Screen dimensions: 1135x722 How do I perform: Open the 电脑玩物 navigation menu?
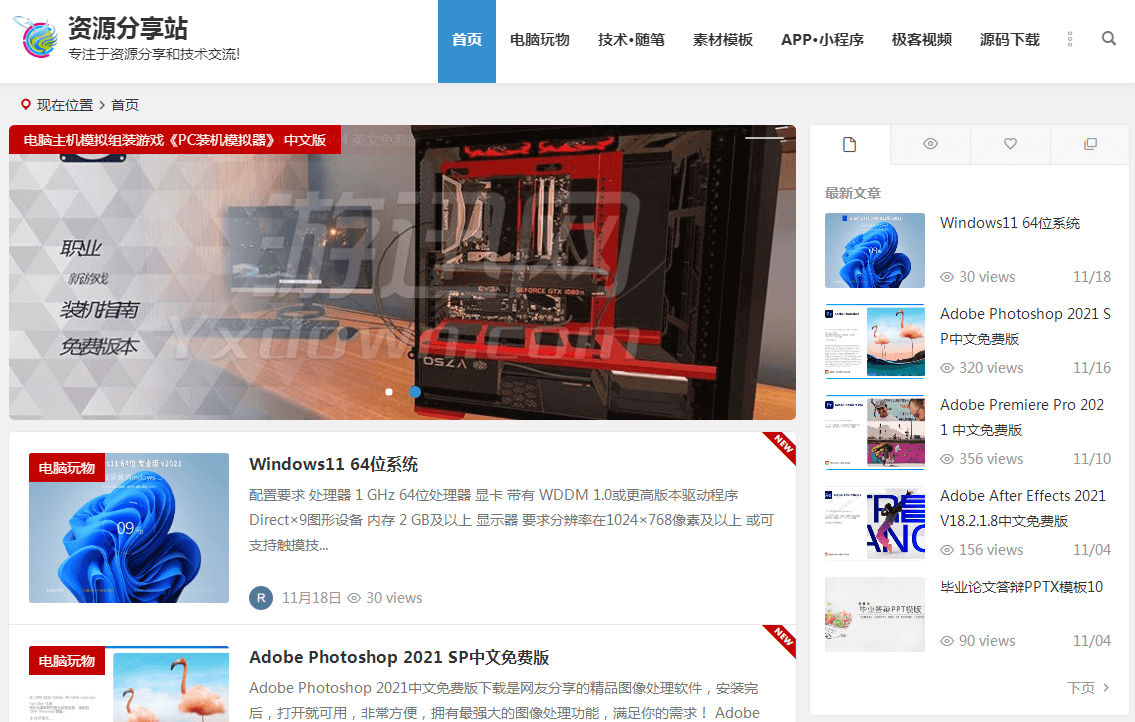point(539,40)
